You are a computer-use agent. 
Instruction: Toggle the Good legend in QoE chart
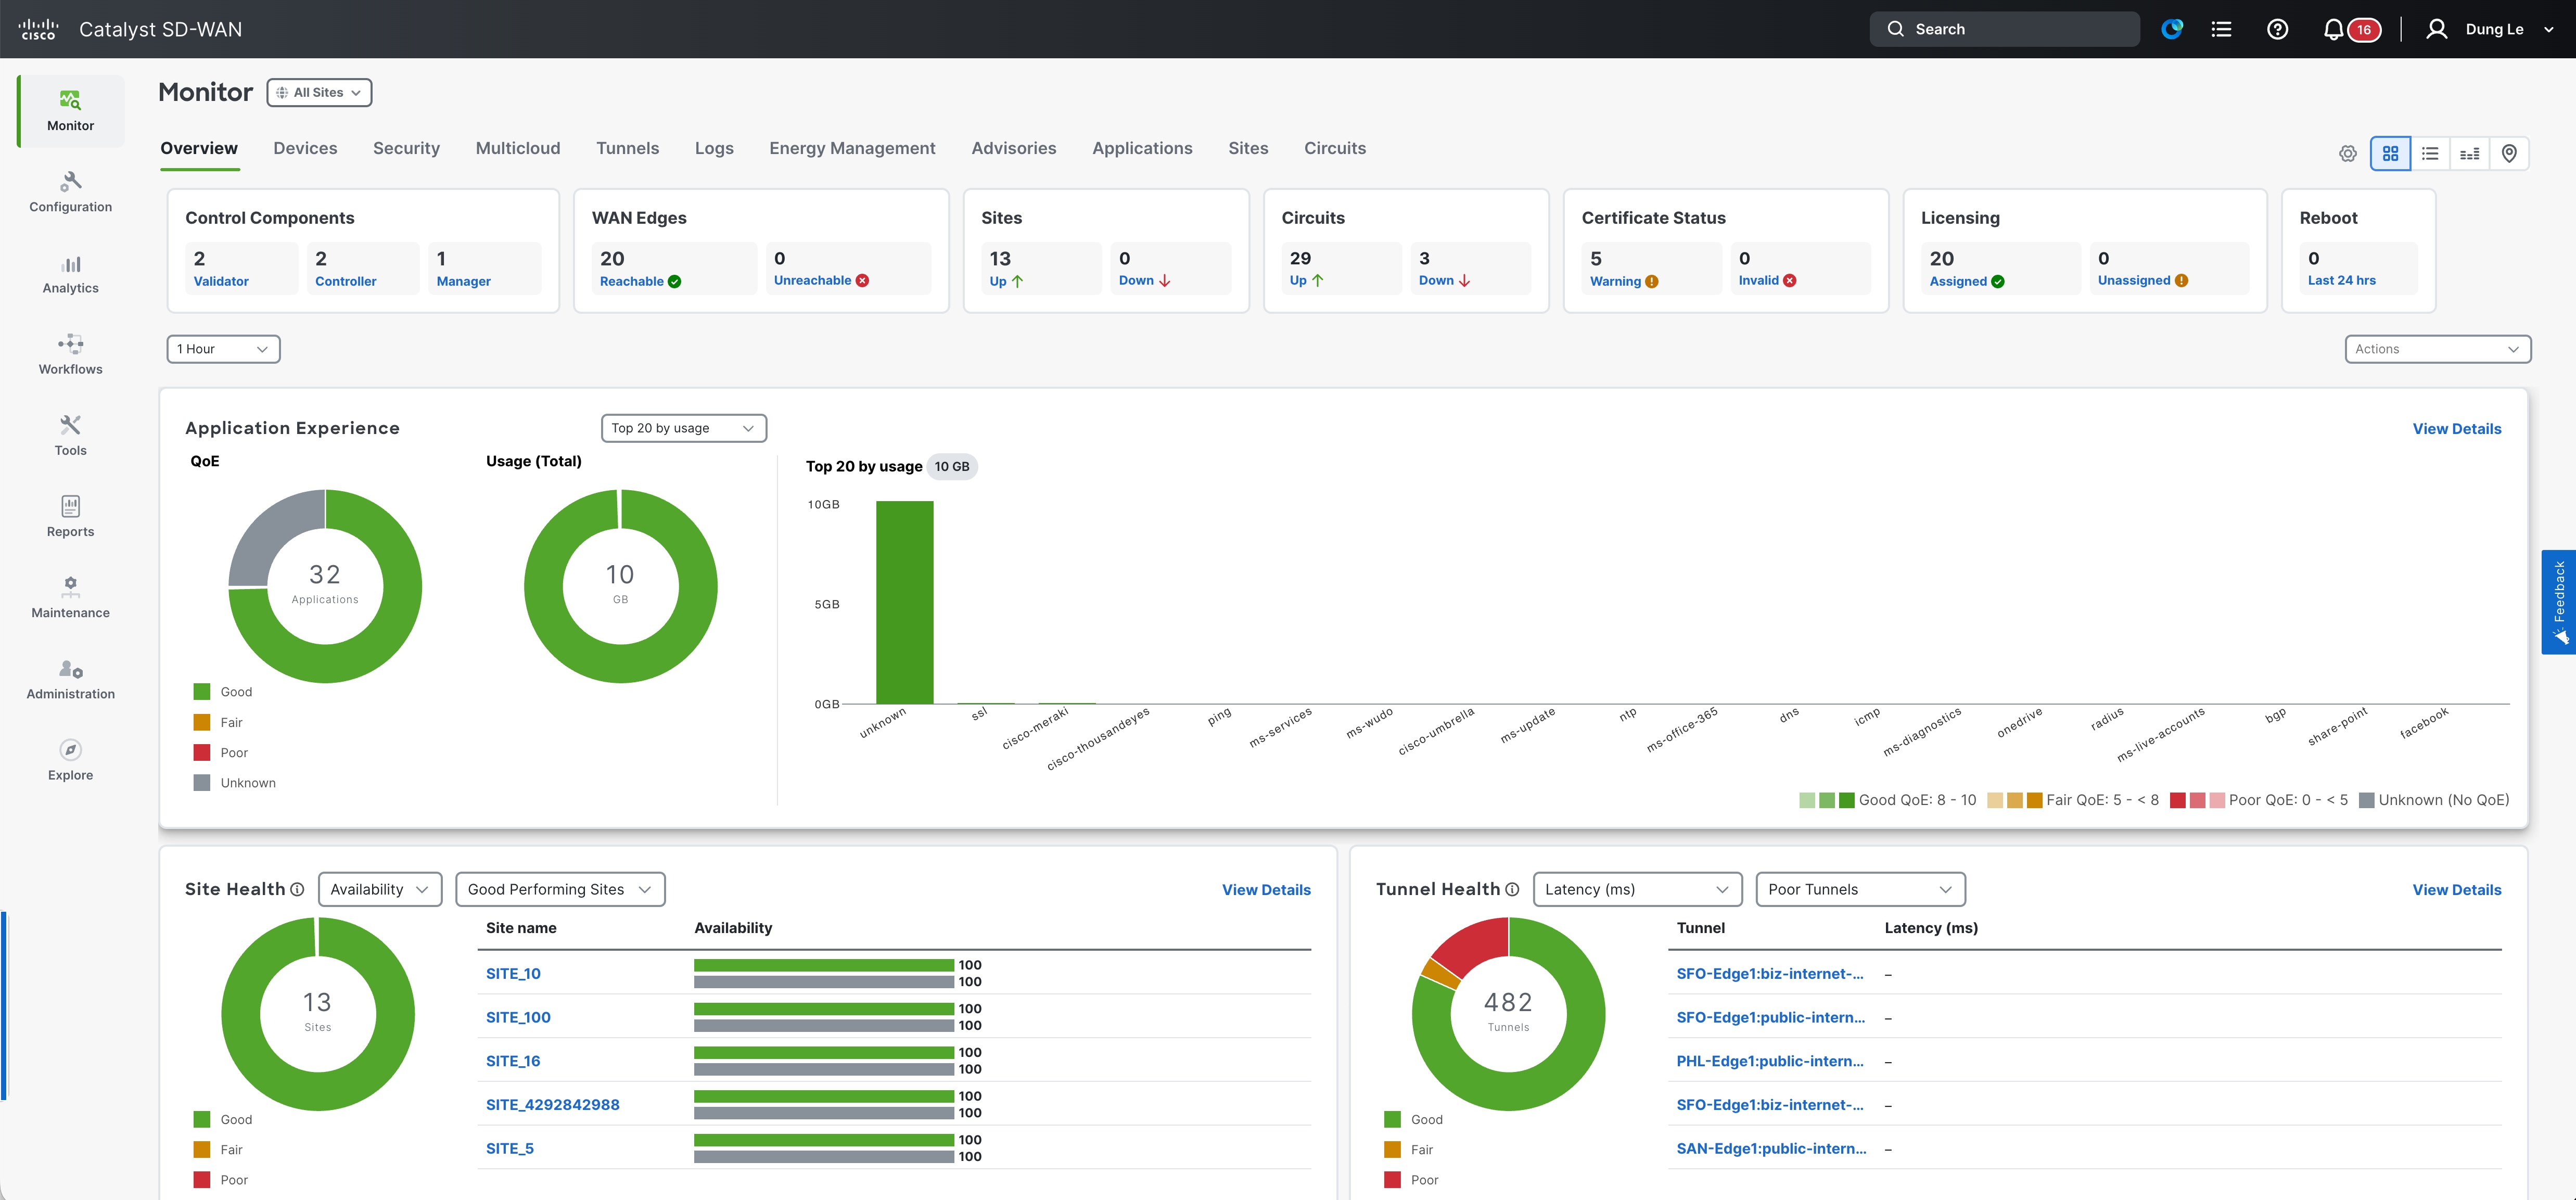(x=223, y=692)
